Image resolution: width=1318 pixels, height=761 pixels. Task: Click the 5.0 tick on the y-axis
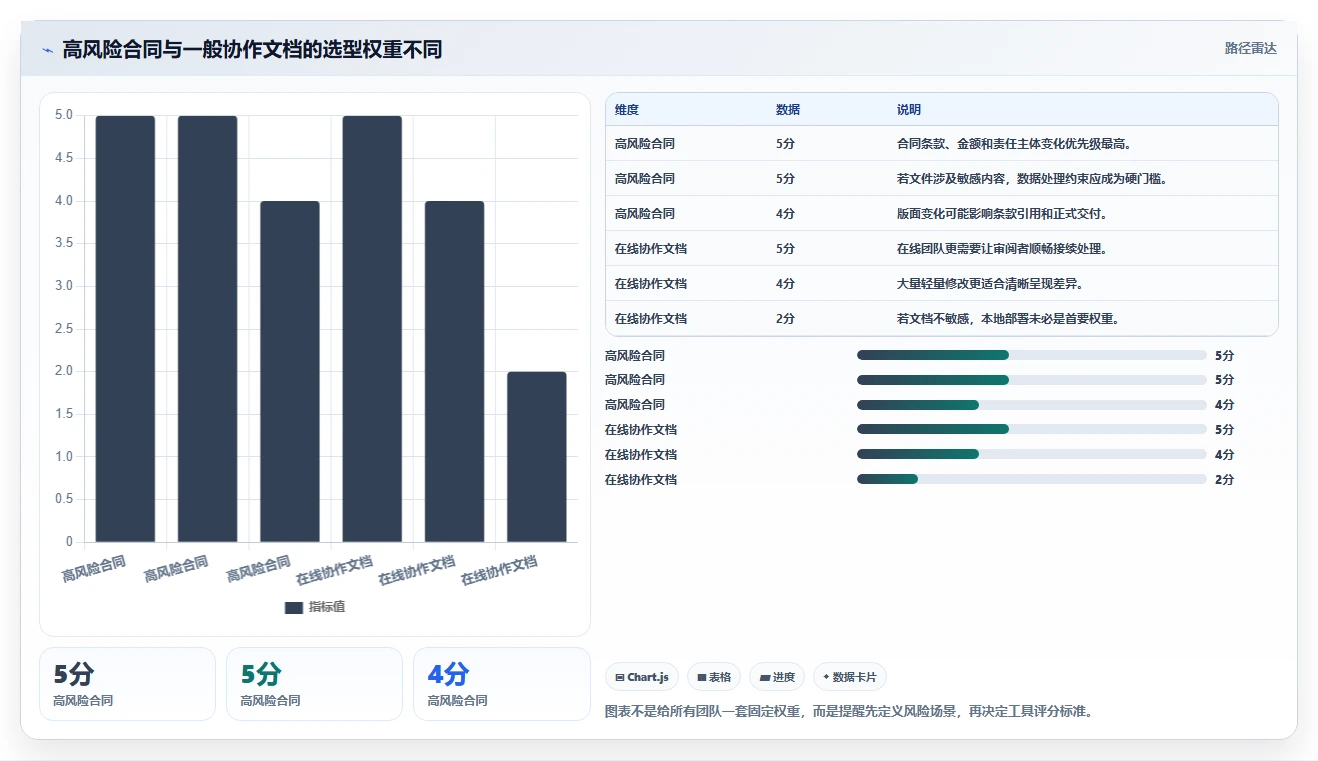[x=64, y=115]
